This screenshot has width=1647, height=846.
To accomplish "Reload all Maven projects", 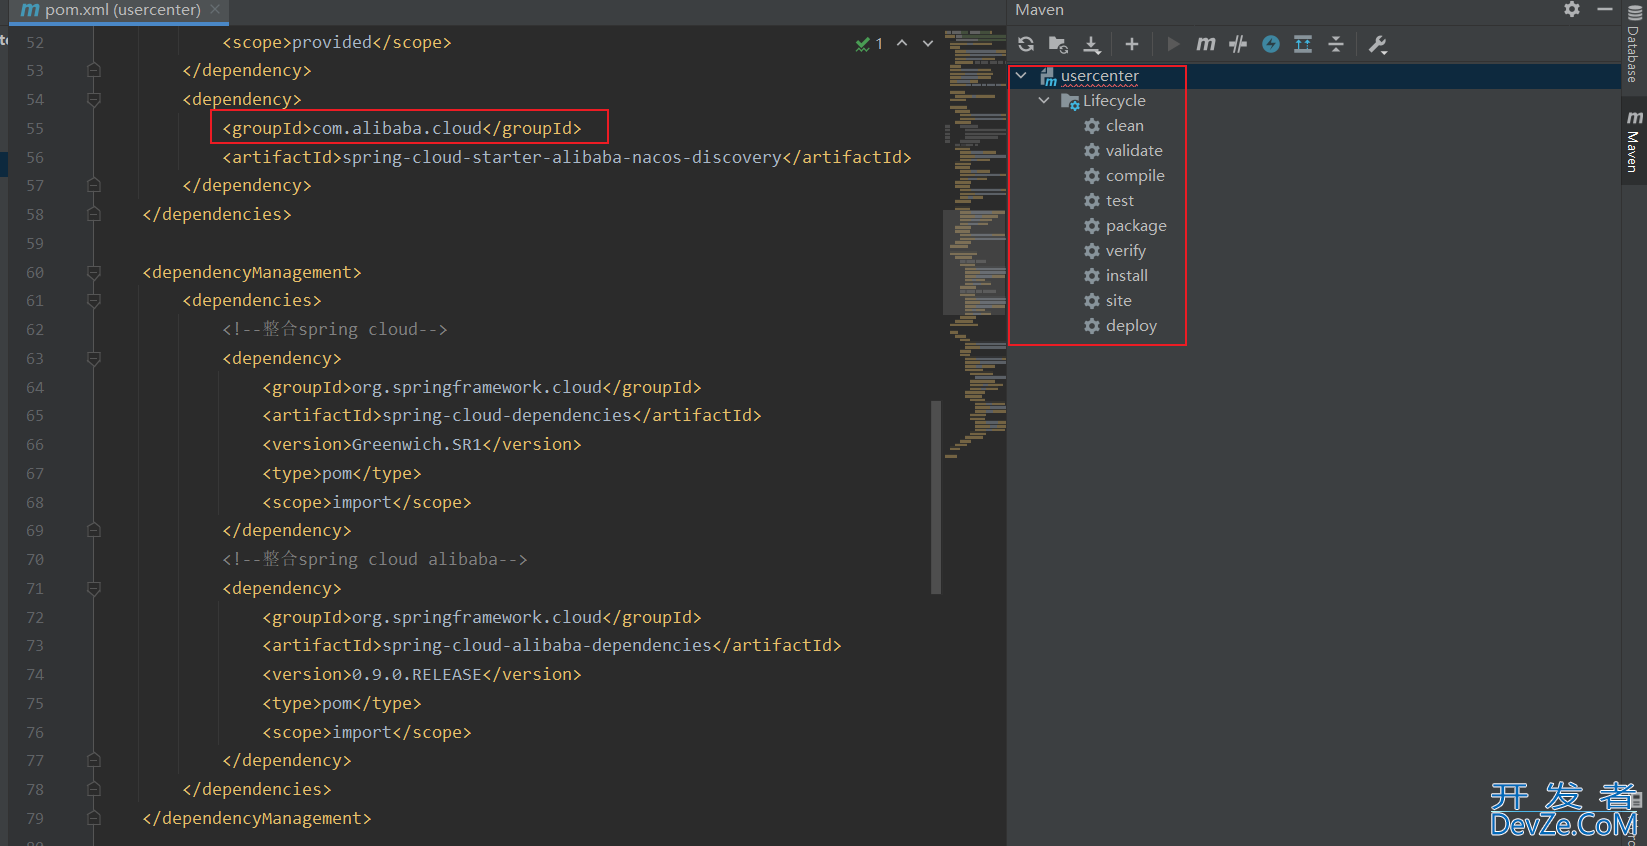I will pyautogui.click(x=1026, y=44).
